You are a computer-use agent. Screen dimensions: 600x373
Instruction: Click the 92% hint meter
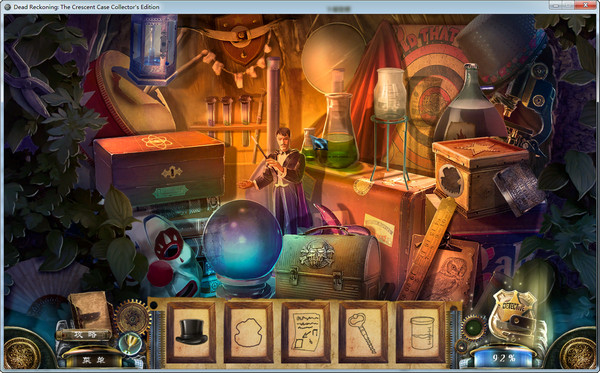(504, 358)
